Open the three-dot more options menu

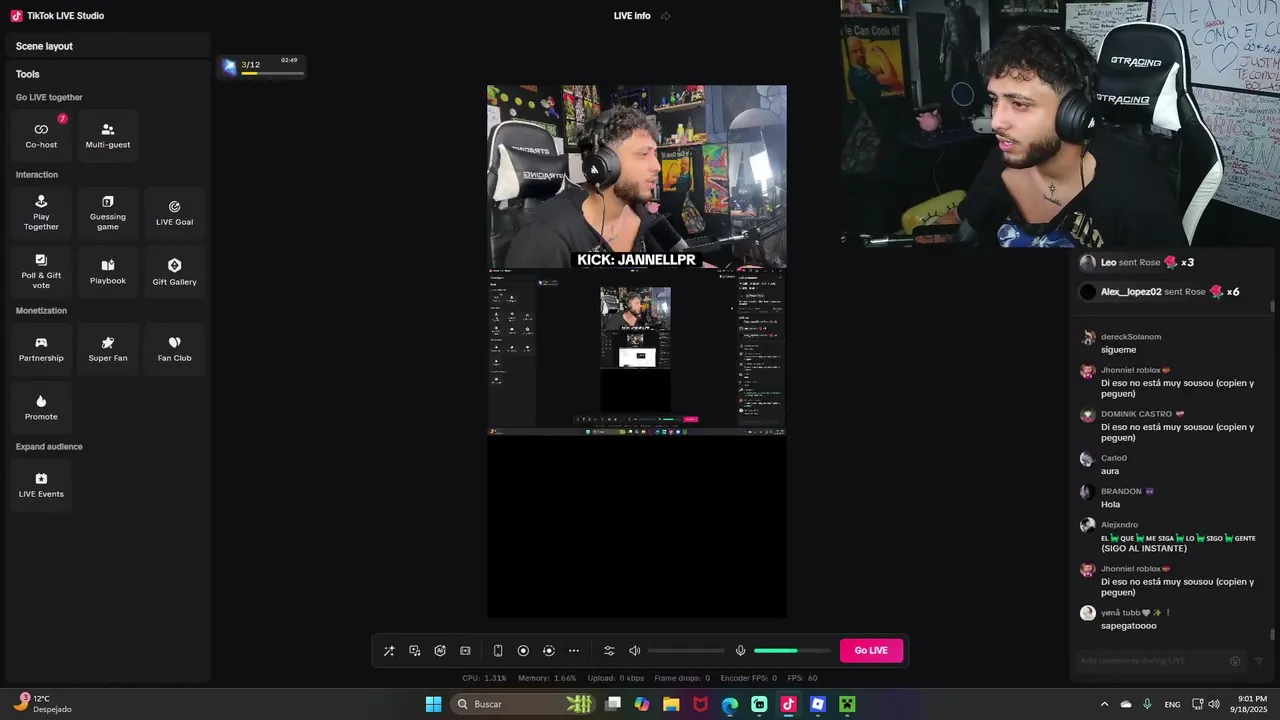(574, 651)
